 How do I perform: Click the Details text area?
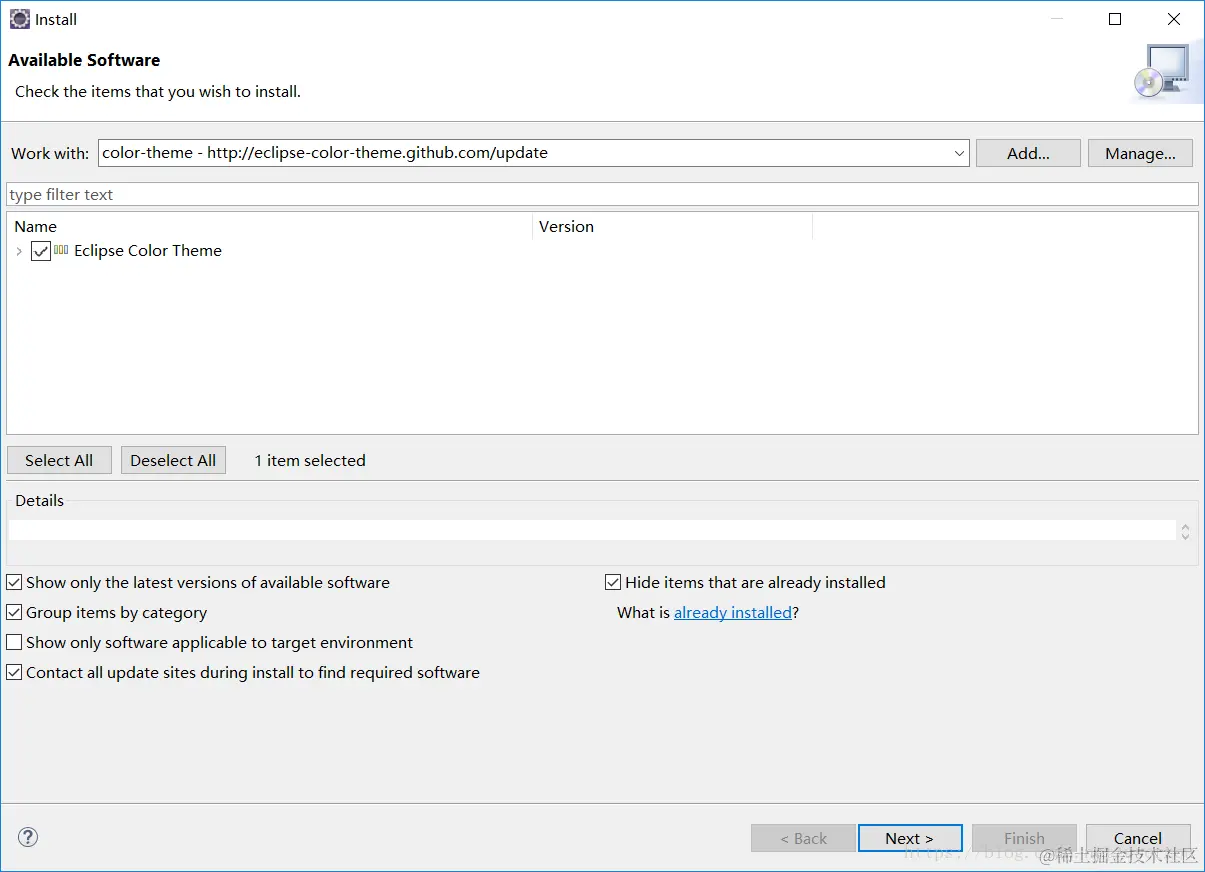click(x=592, y=530)
